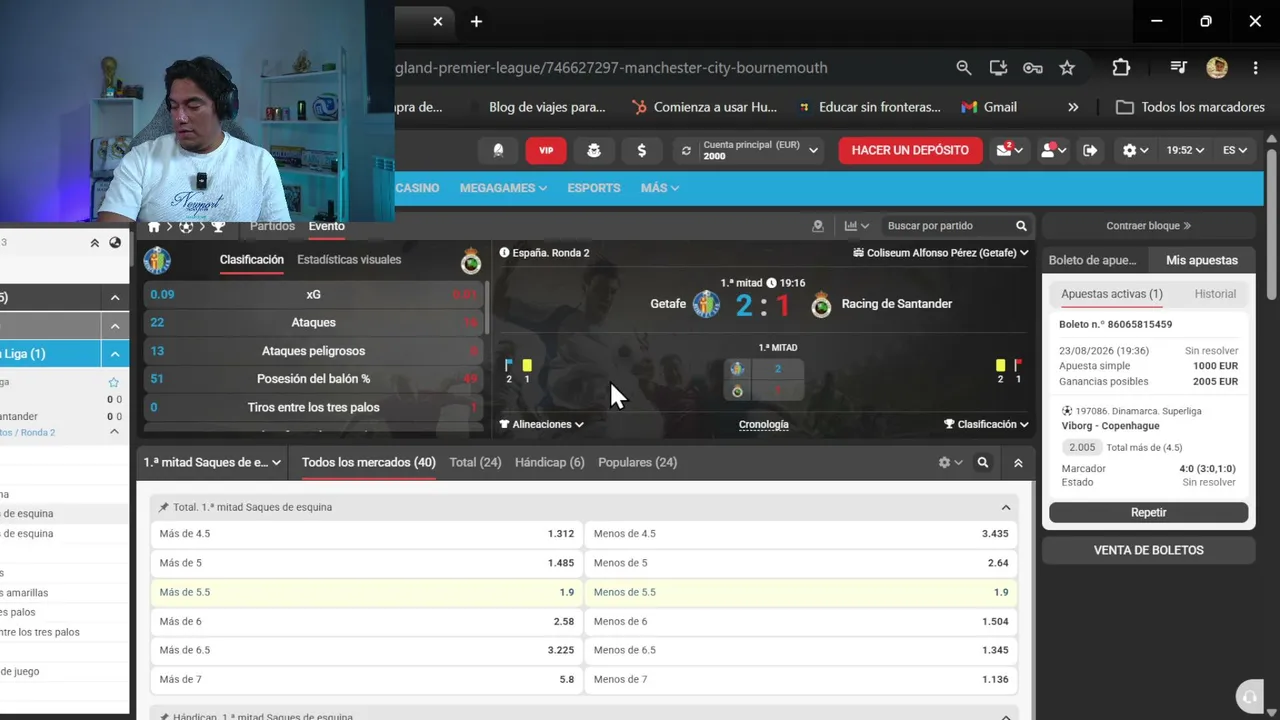Bookmark the page with the star icon

click(x=1067, y=68)
